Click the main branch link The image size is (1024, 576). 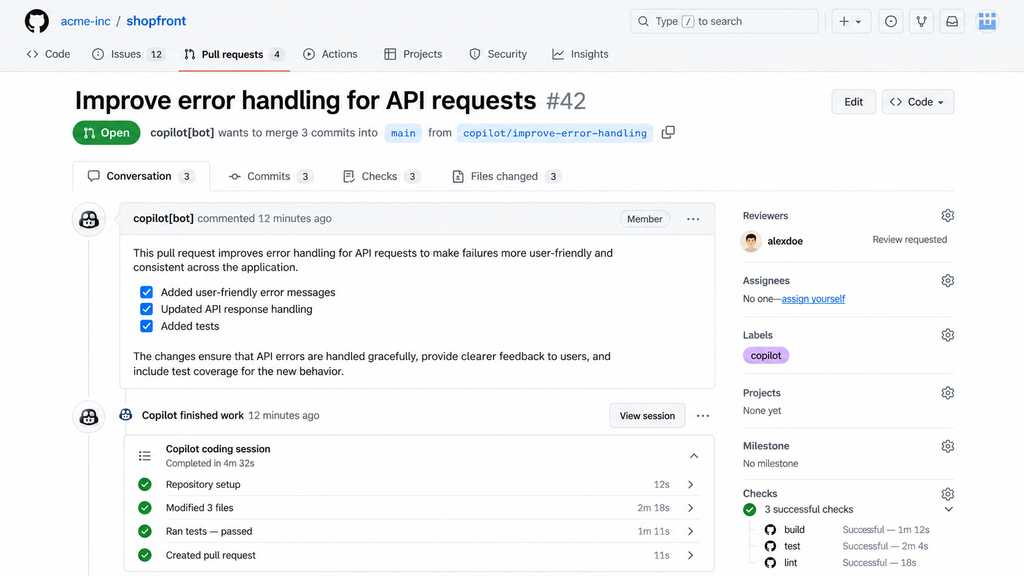(x=403, y=133)
